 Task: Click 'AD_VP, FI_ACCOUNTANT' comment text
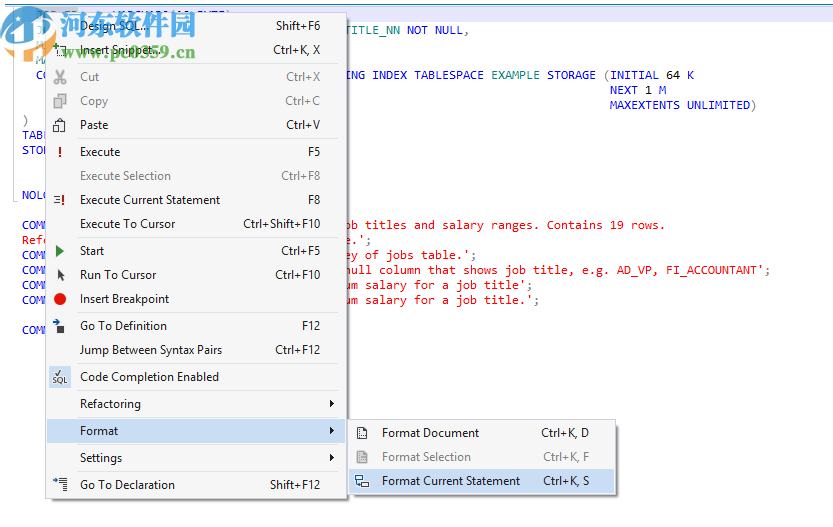click(686, 270)
